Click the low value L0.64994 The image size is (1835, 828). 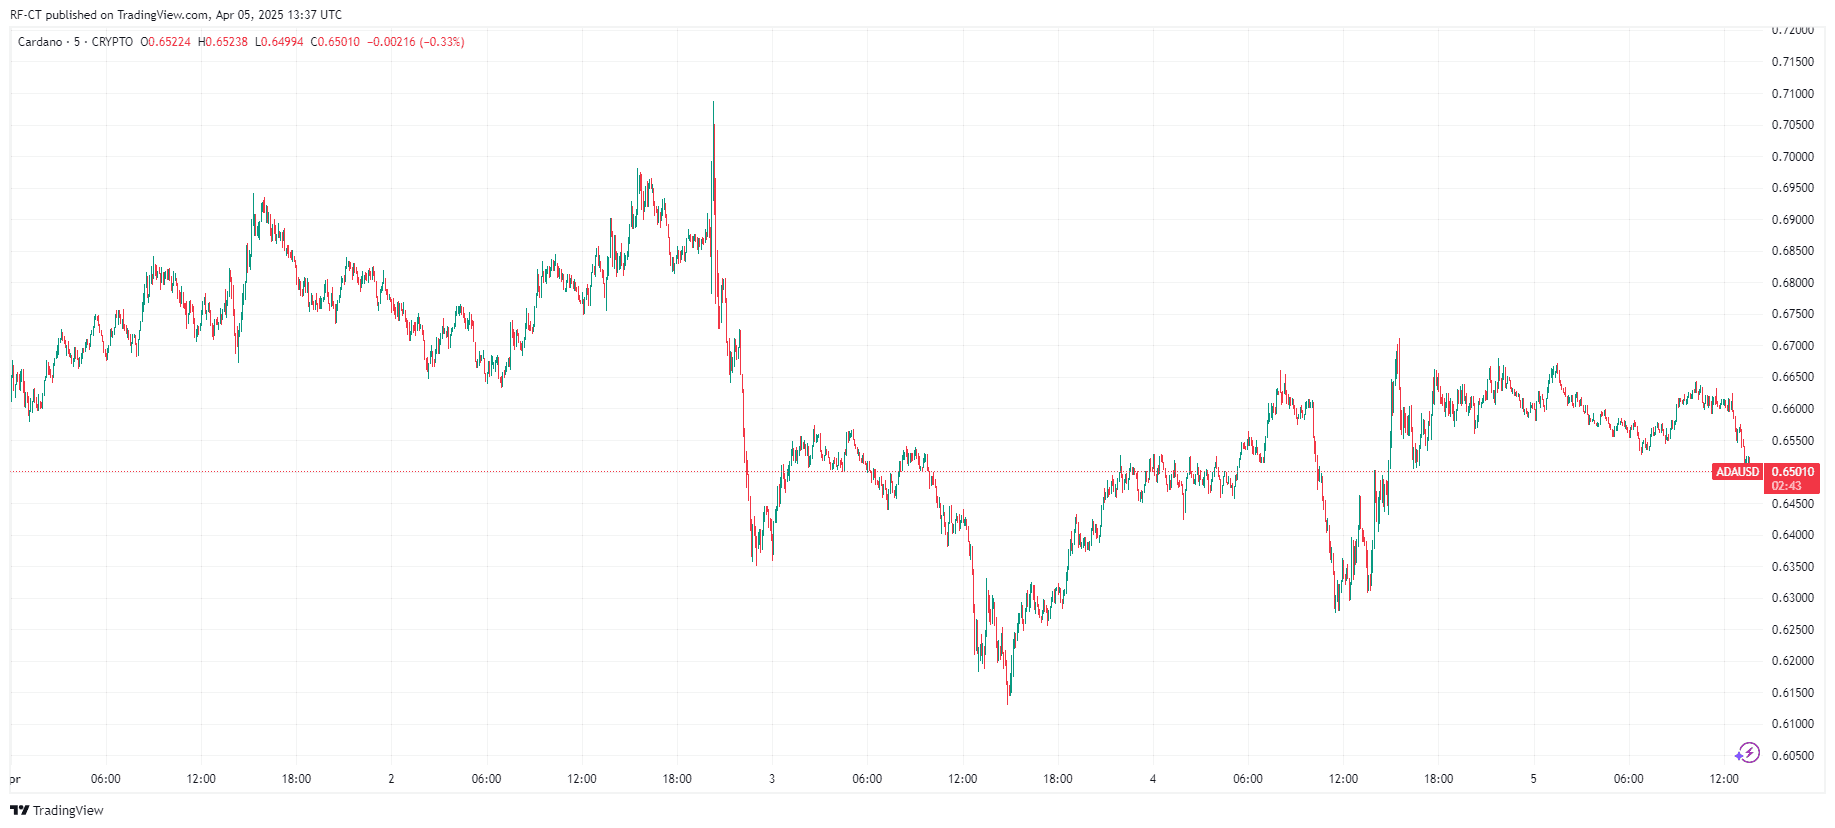point(279,42)
